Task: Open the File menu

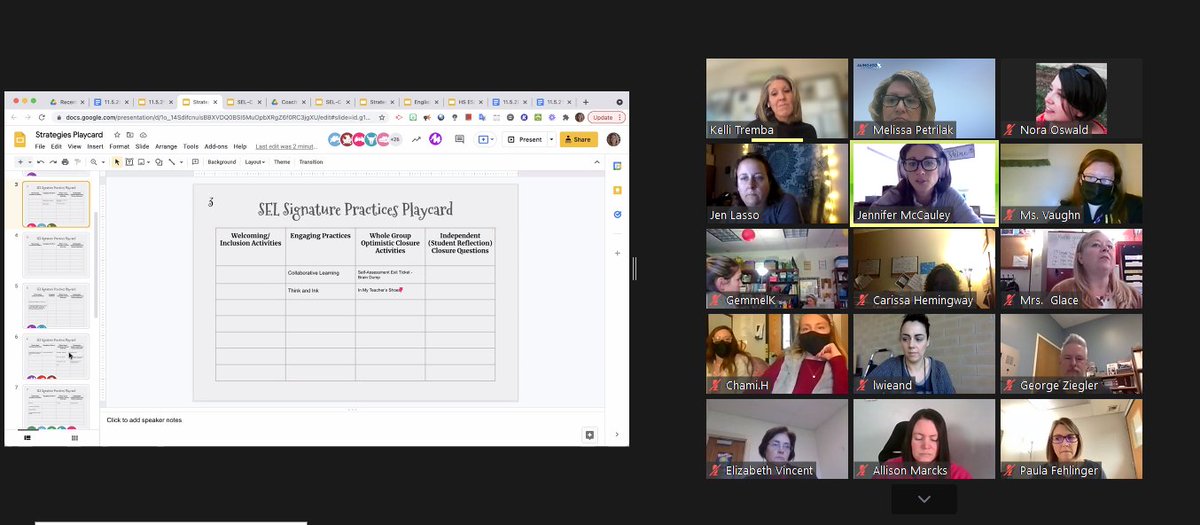Action: tap(40, 146)
